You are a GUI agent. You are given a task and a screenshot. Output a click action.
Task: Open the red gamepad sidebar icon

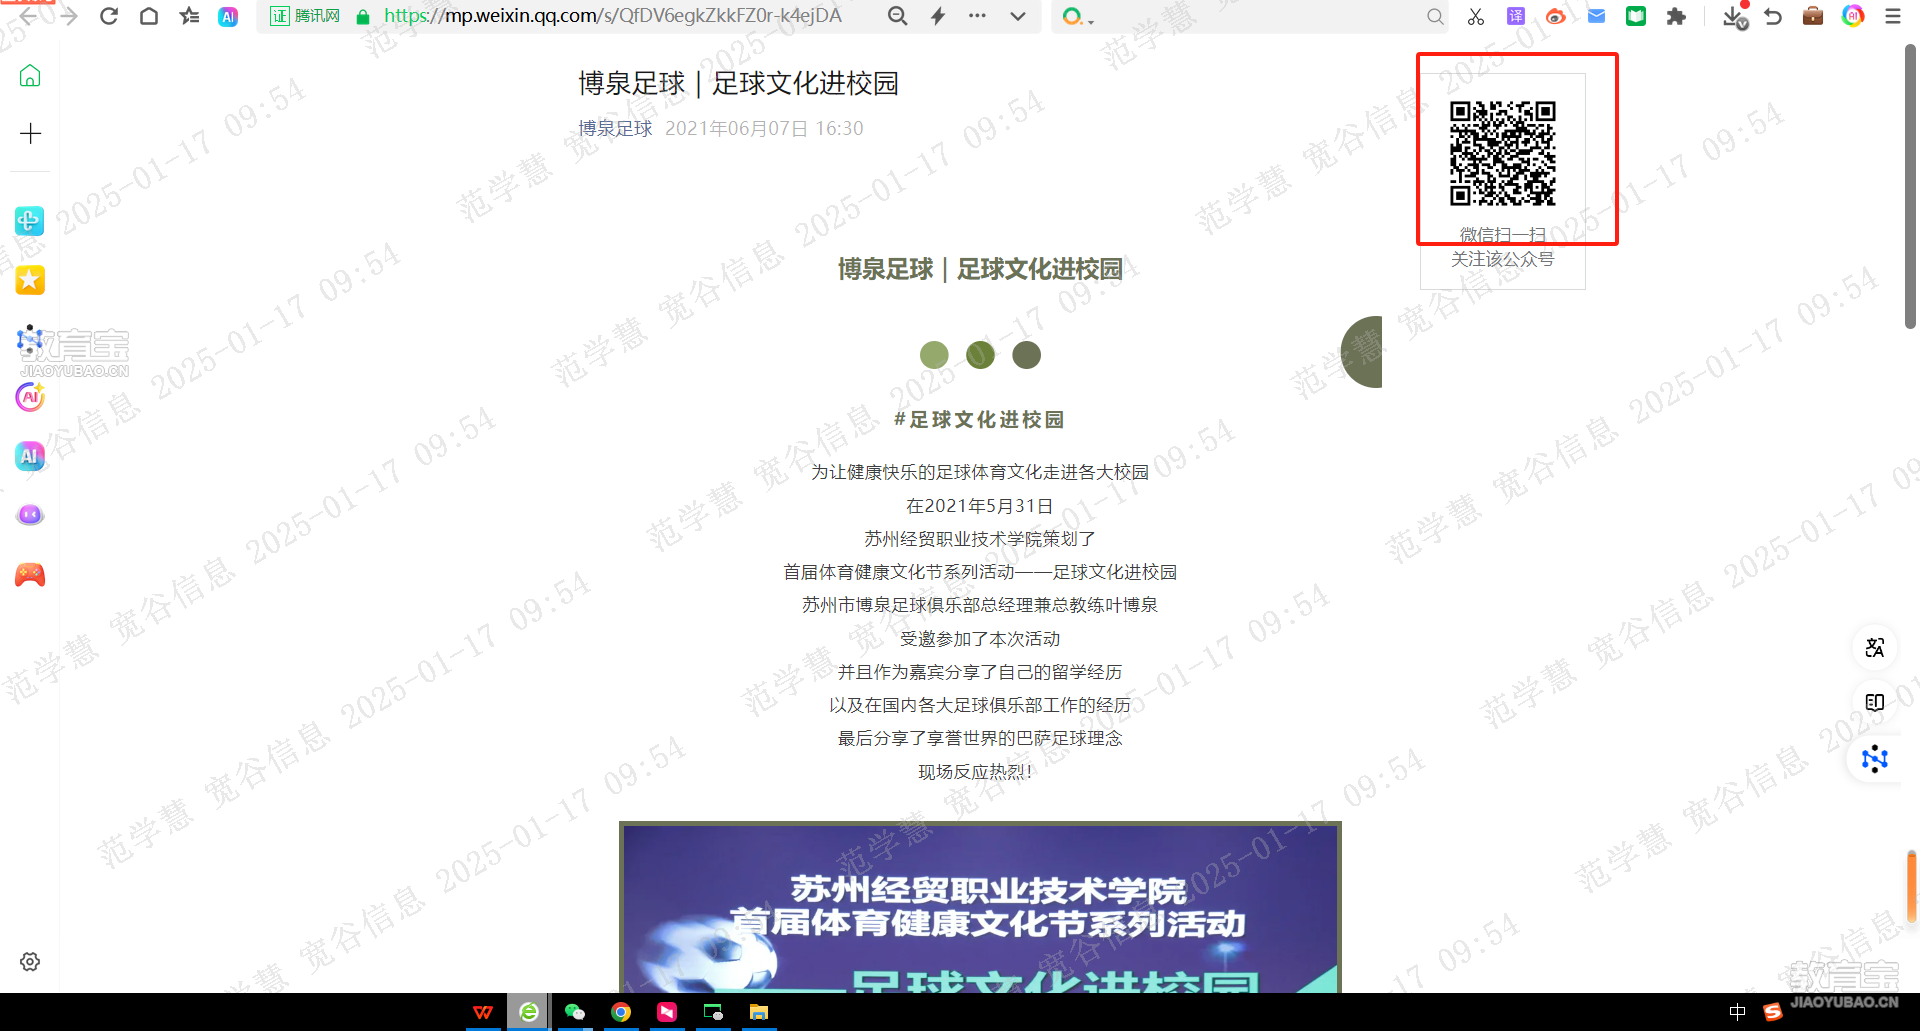[30, 575]
